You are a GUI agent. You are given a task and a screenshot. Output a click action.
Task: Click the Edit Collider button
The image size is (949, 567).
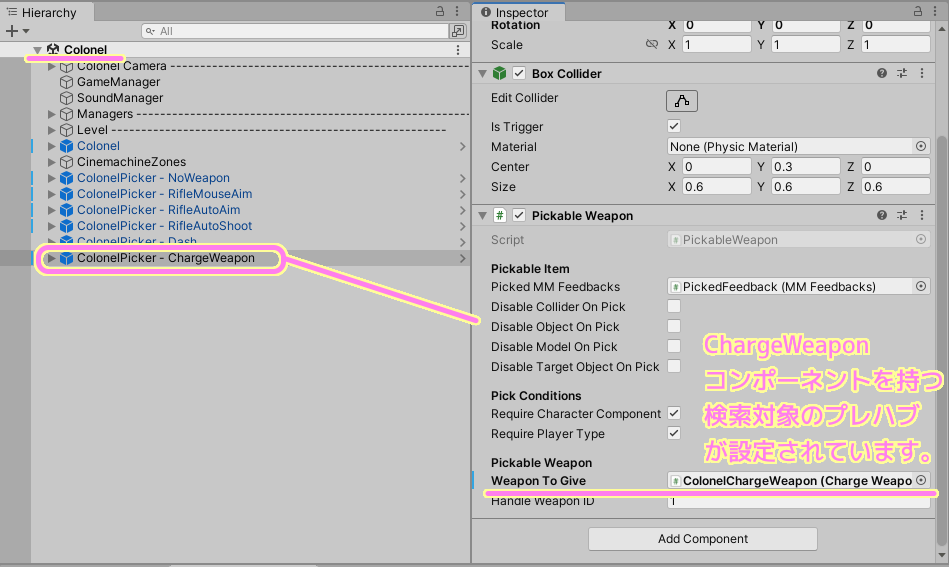(681, 101)
